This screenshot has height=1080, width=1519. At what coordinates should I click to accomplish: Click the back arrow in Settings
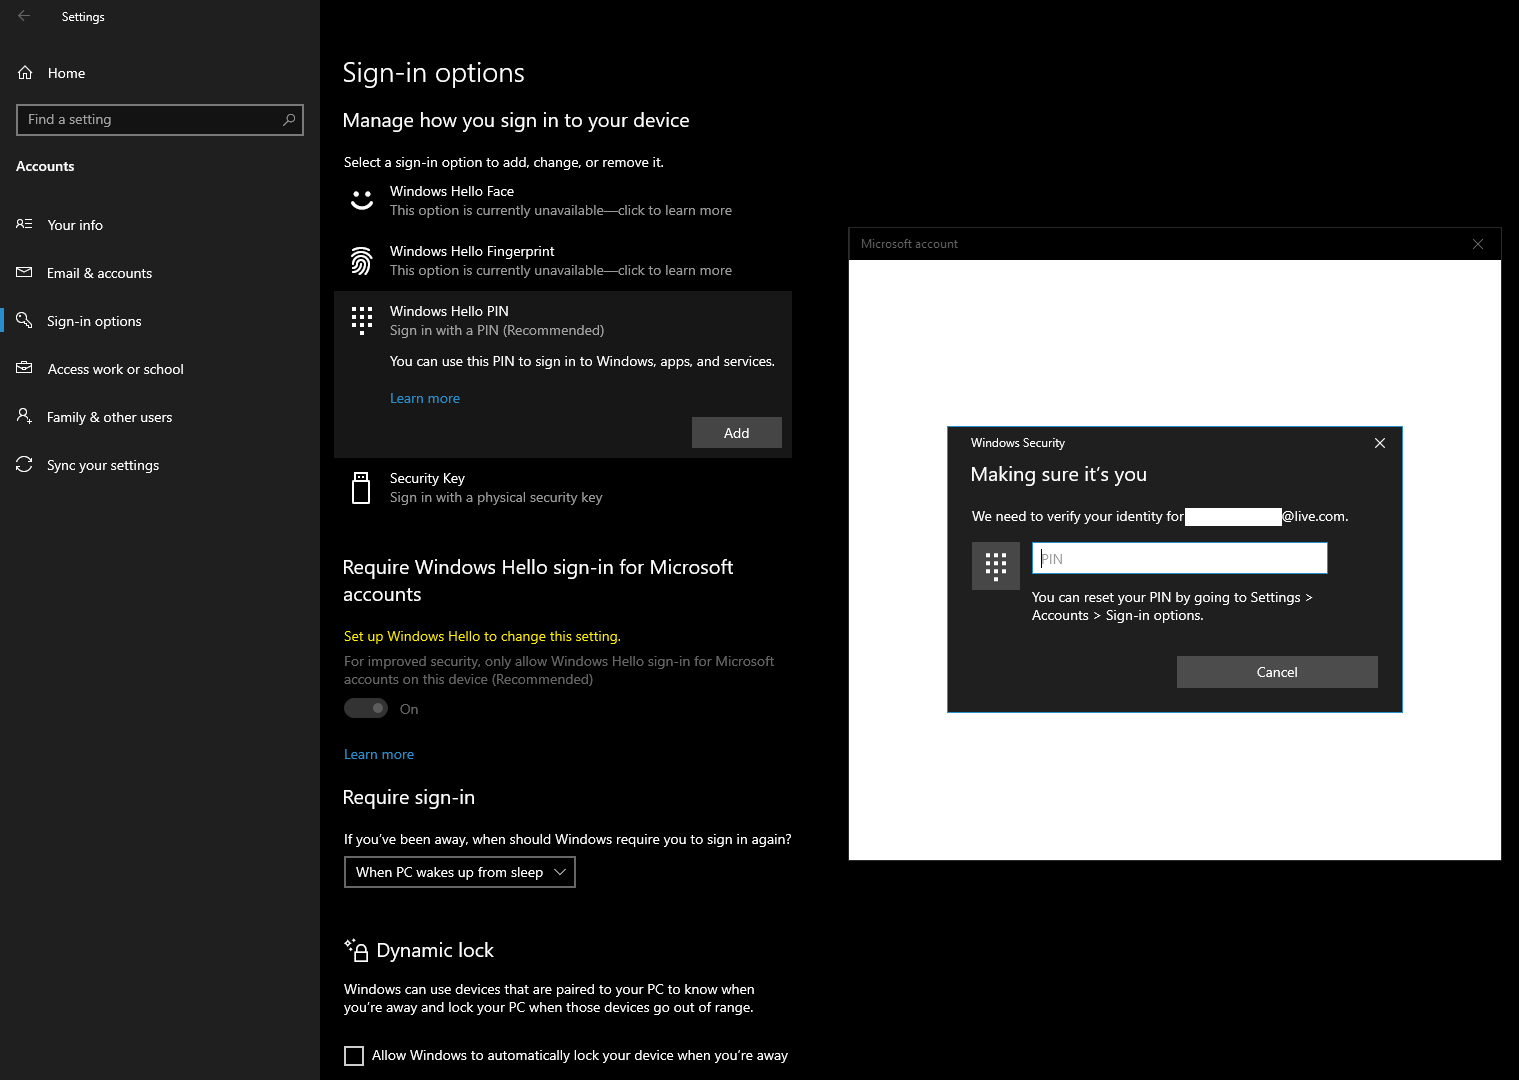(x=24, y=16)
